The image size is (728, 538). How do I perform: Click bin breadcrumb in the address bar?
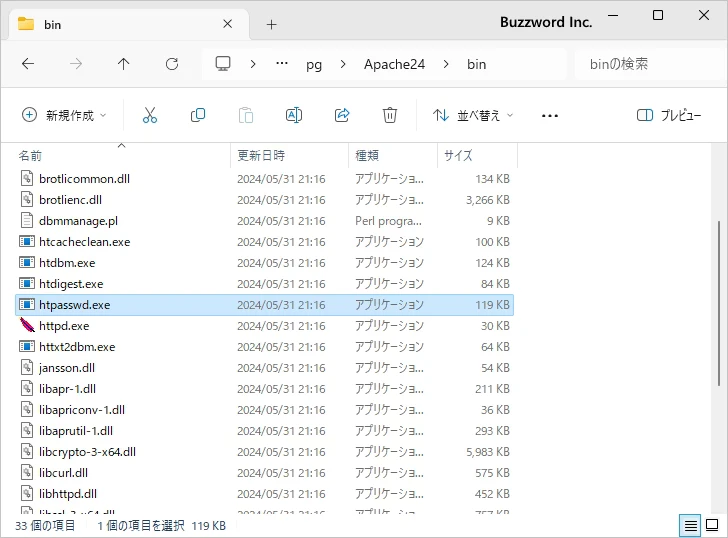476,64
